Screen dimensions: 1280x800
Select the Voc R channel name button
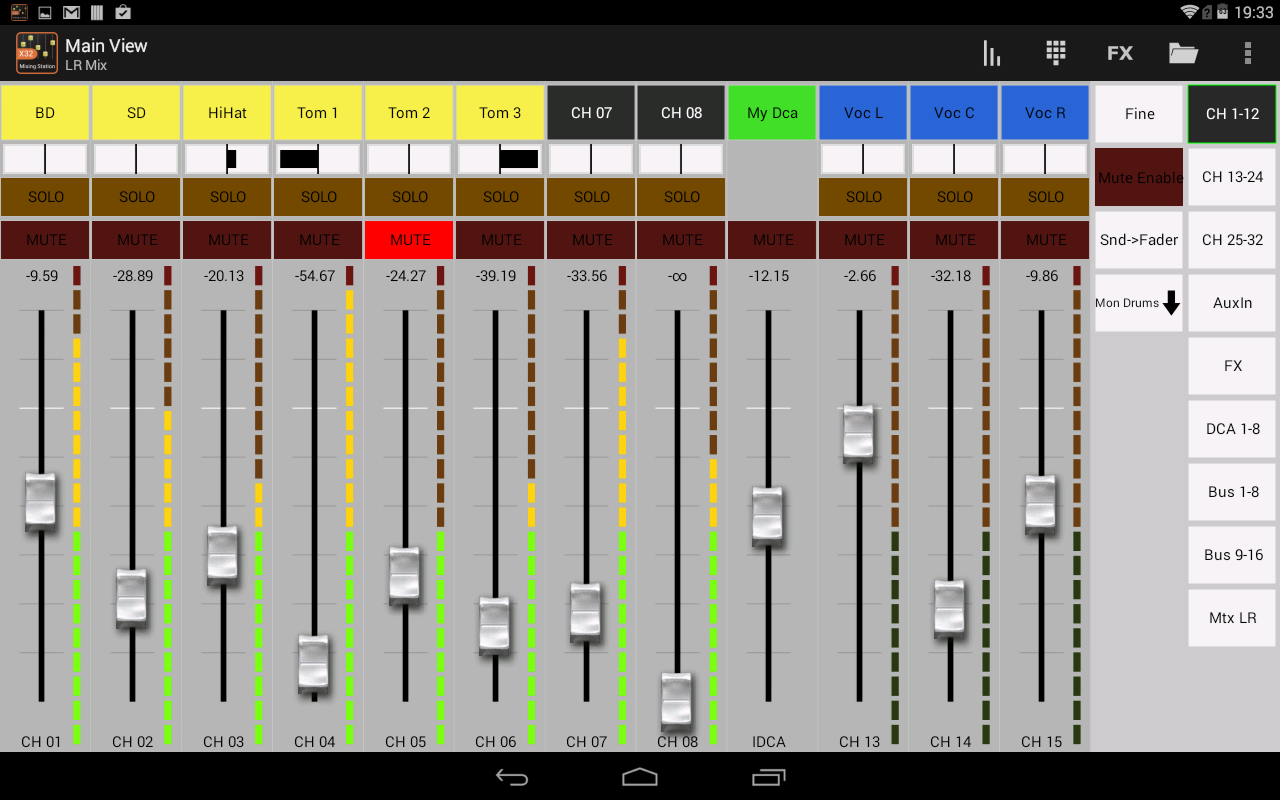tap(1045, 113)
